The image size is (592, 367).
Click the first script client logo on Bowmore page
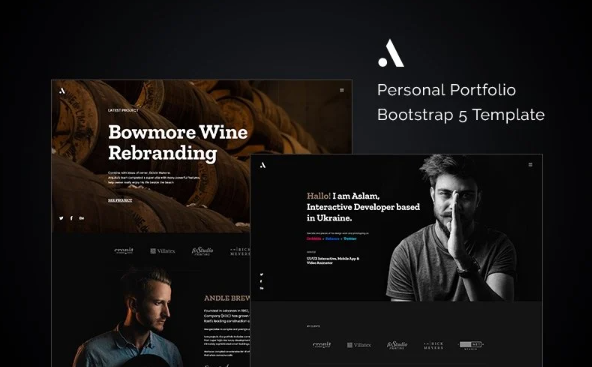tap(124, 251)
